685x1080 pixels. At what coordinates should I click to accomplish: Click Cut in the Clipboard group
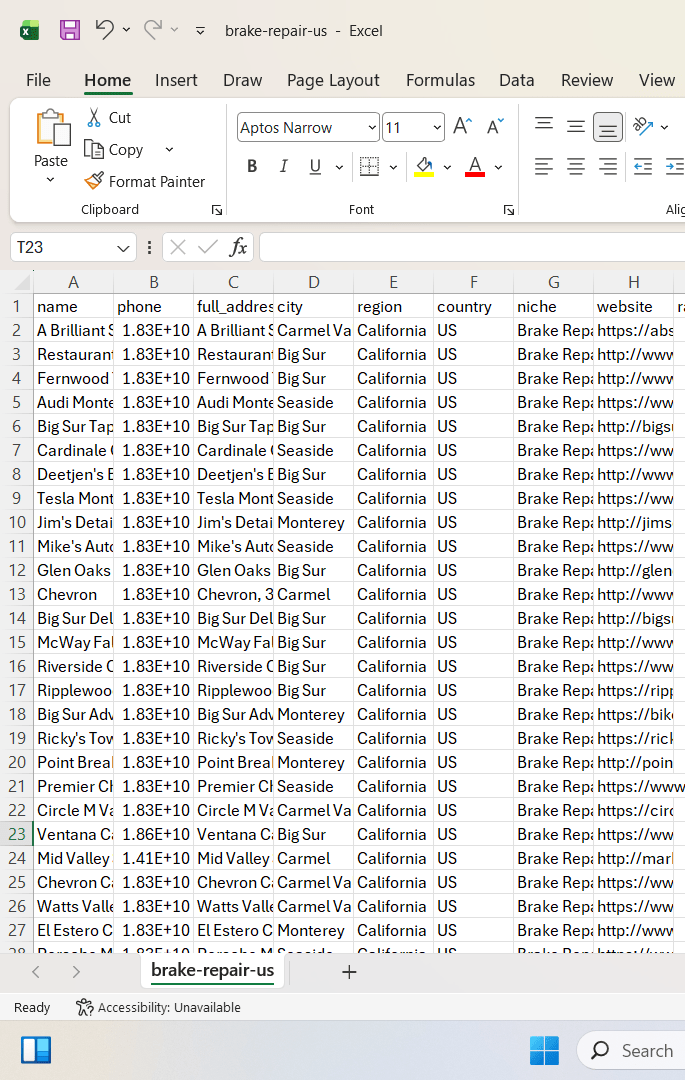coord(109,118)
